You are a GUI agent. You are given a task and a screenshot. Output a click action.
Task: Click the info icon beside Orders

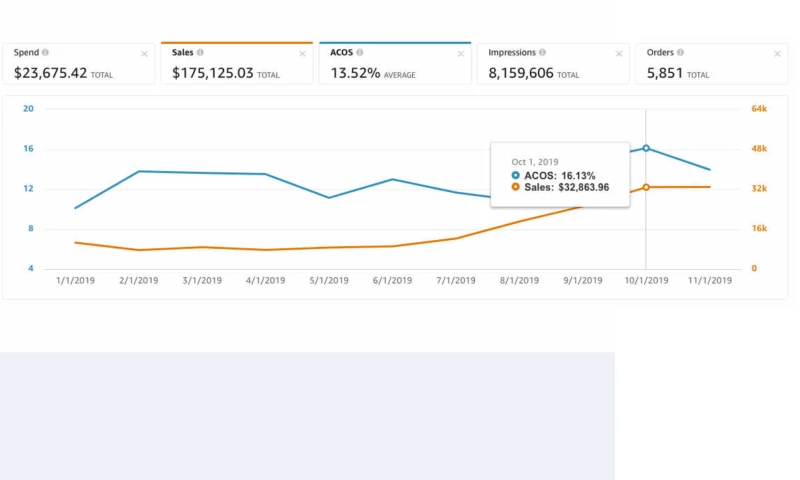click(x=680, y=52)
